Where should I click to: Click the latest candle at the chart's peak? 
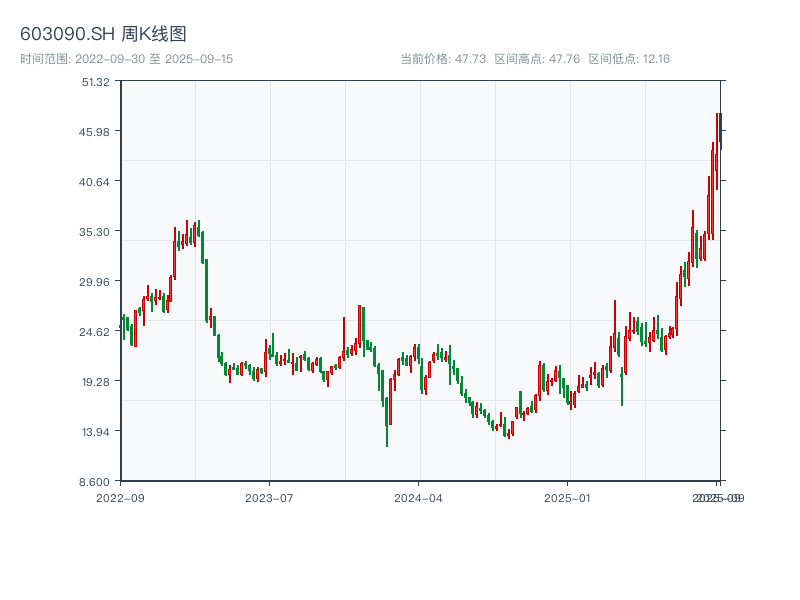tap(721, 132)
